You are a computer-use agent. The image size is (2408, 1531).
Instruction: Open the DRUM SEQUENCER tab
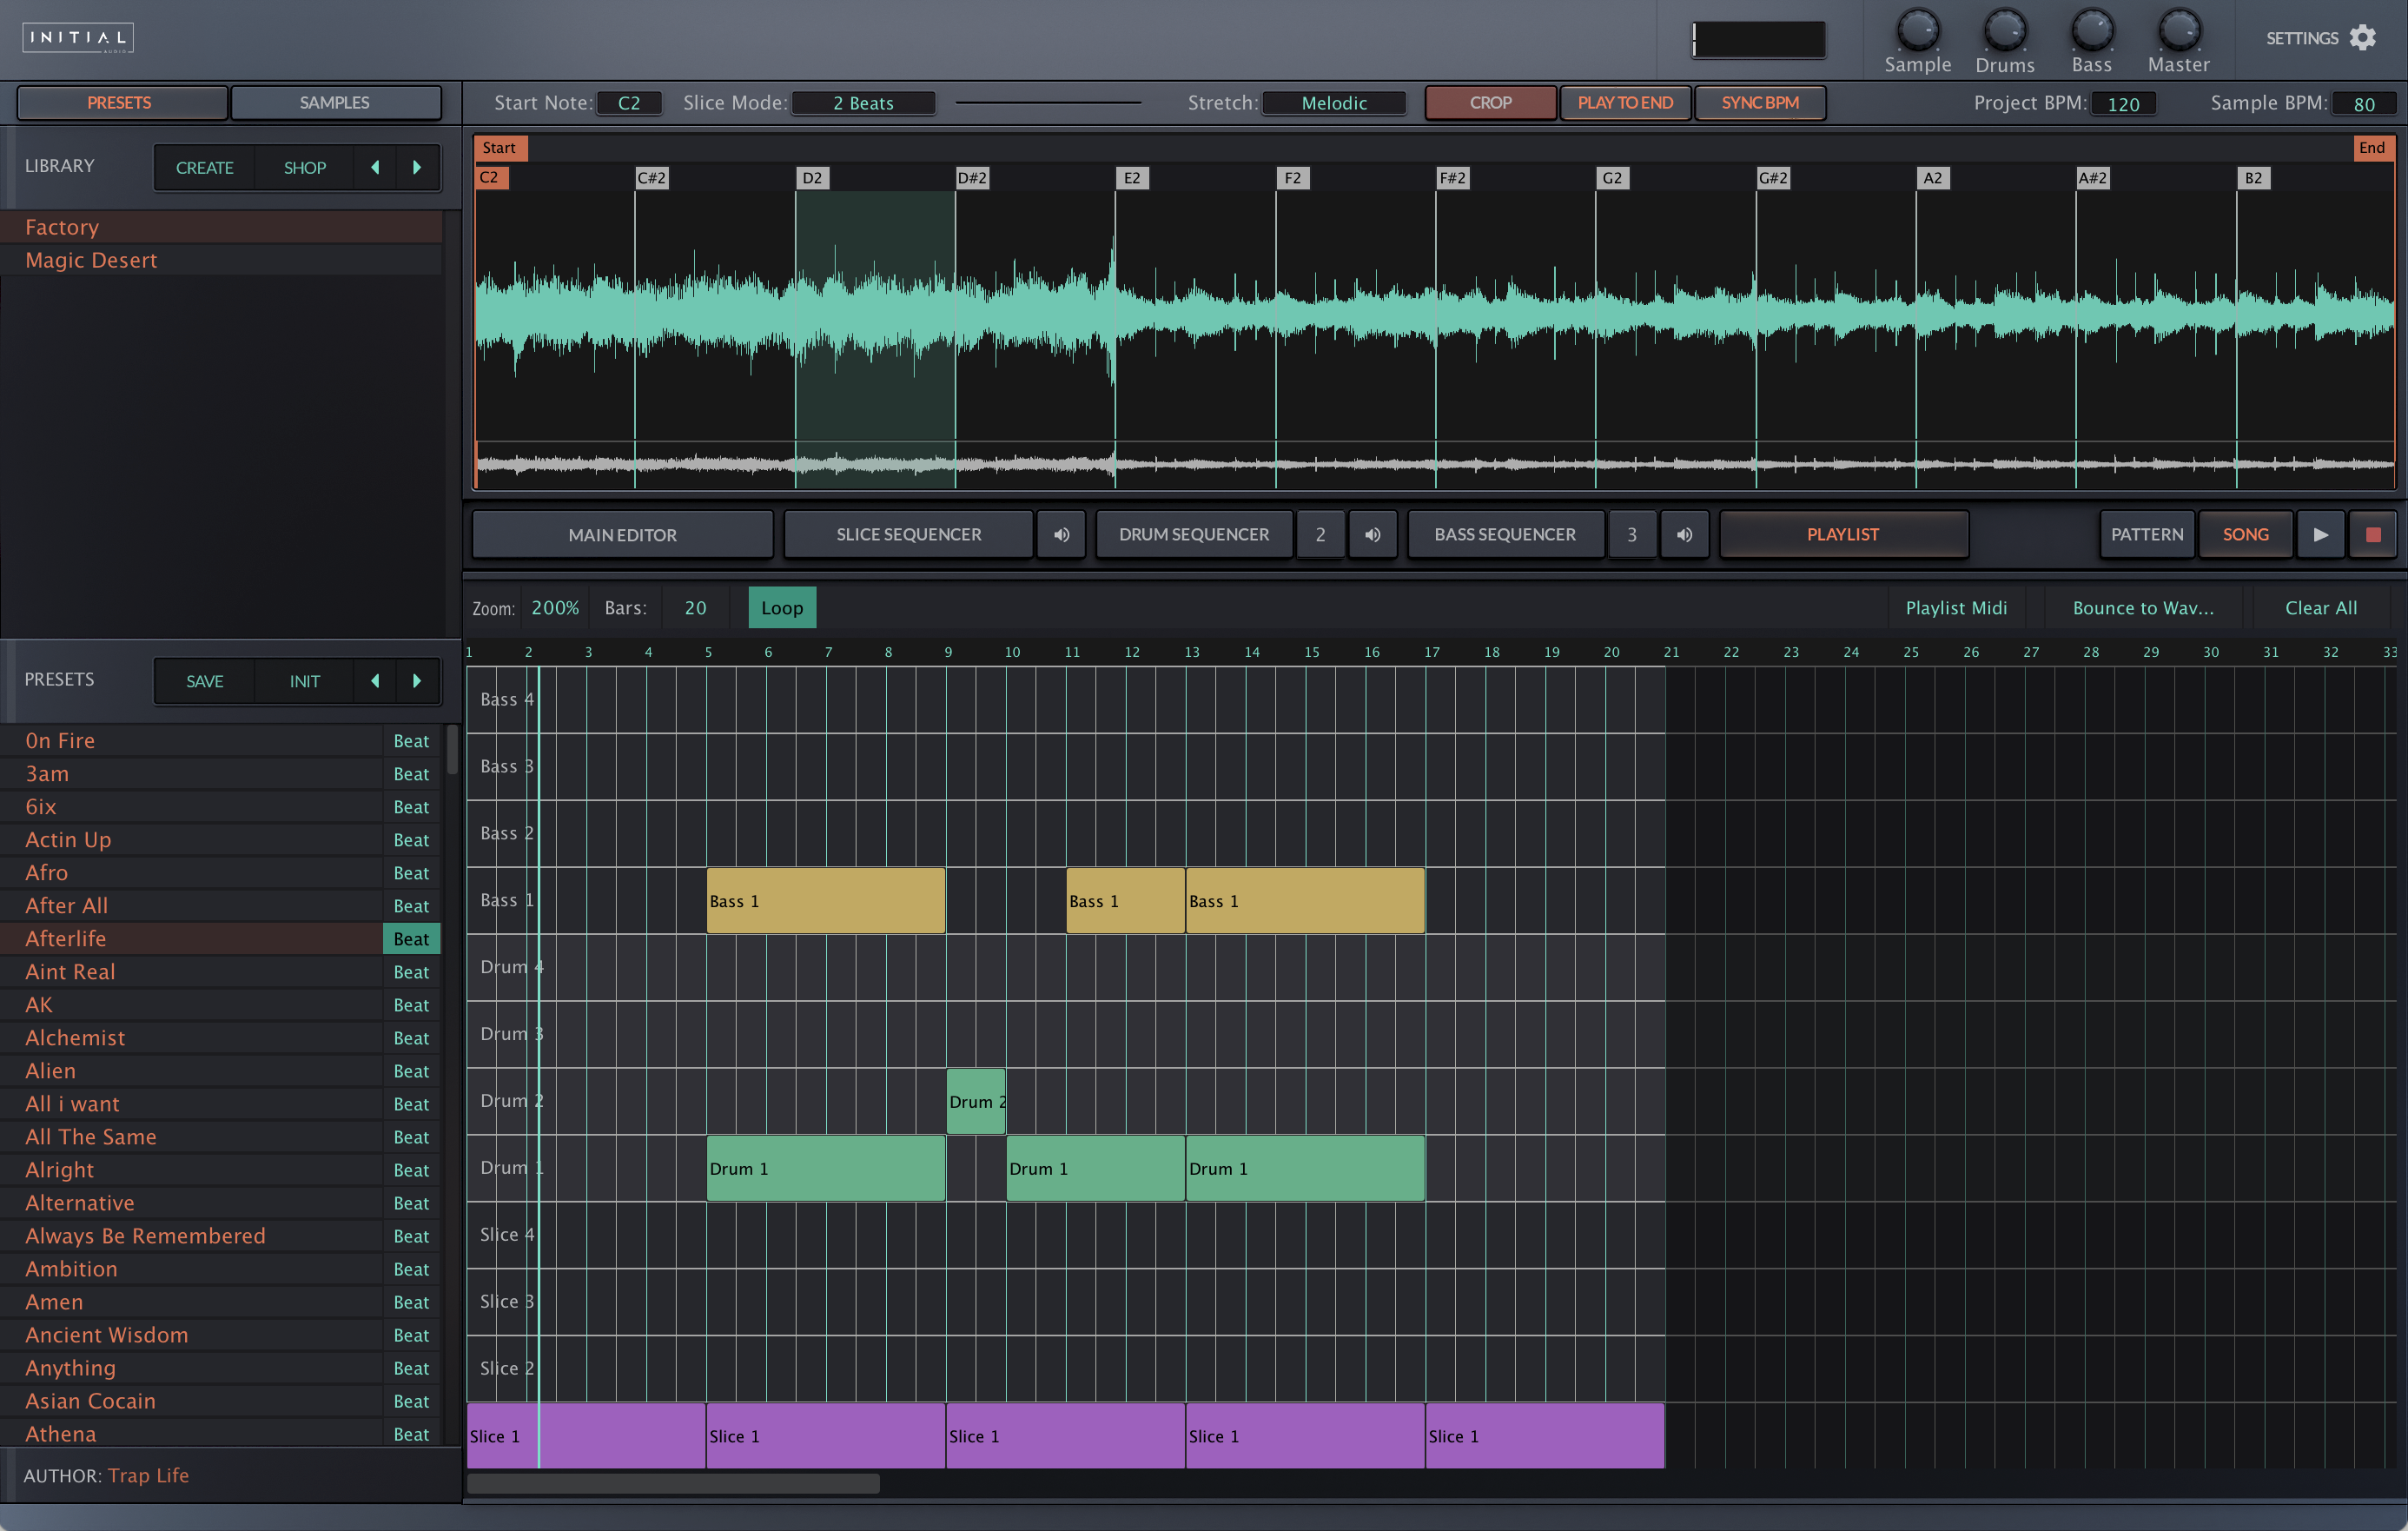(x=1194, y=534)
